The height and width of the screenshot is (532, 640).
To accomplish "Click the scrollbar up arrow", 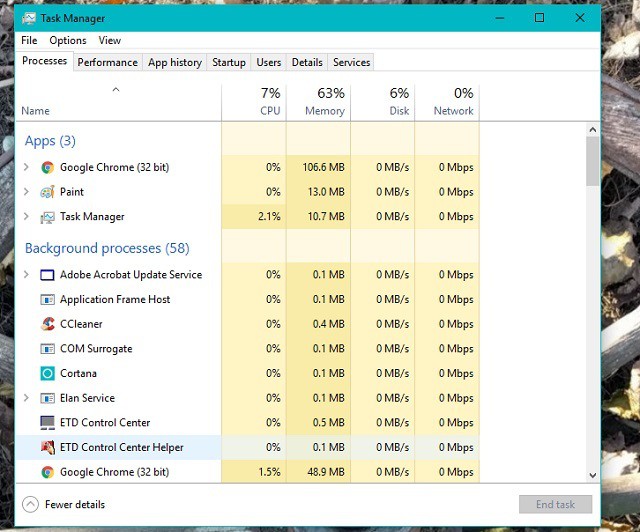I will pyautogui.click(x=593, y=130).
